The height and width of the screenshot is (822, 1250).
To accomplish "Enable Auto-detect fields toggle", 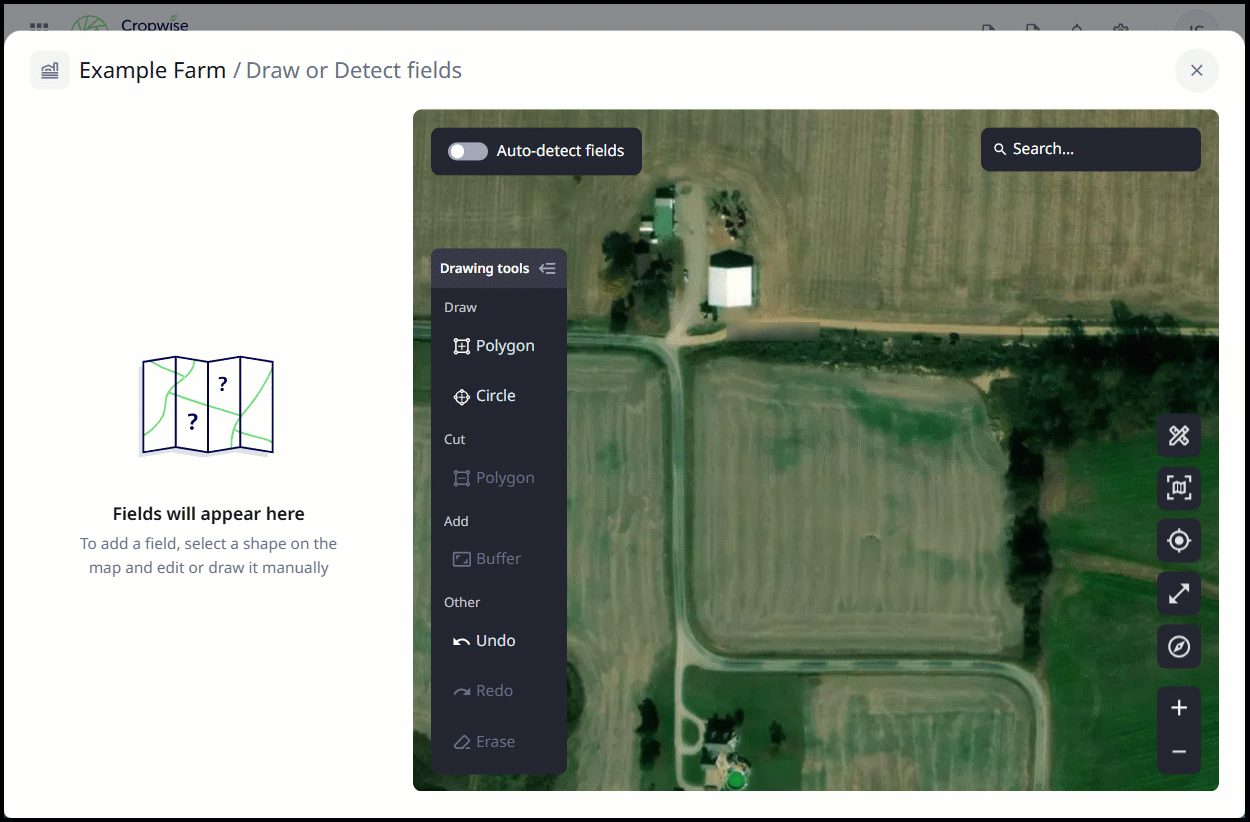I will (468, 151).
